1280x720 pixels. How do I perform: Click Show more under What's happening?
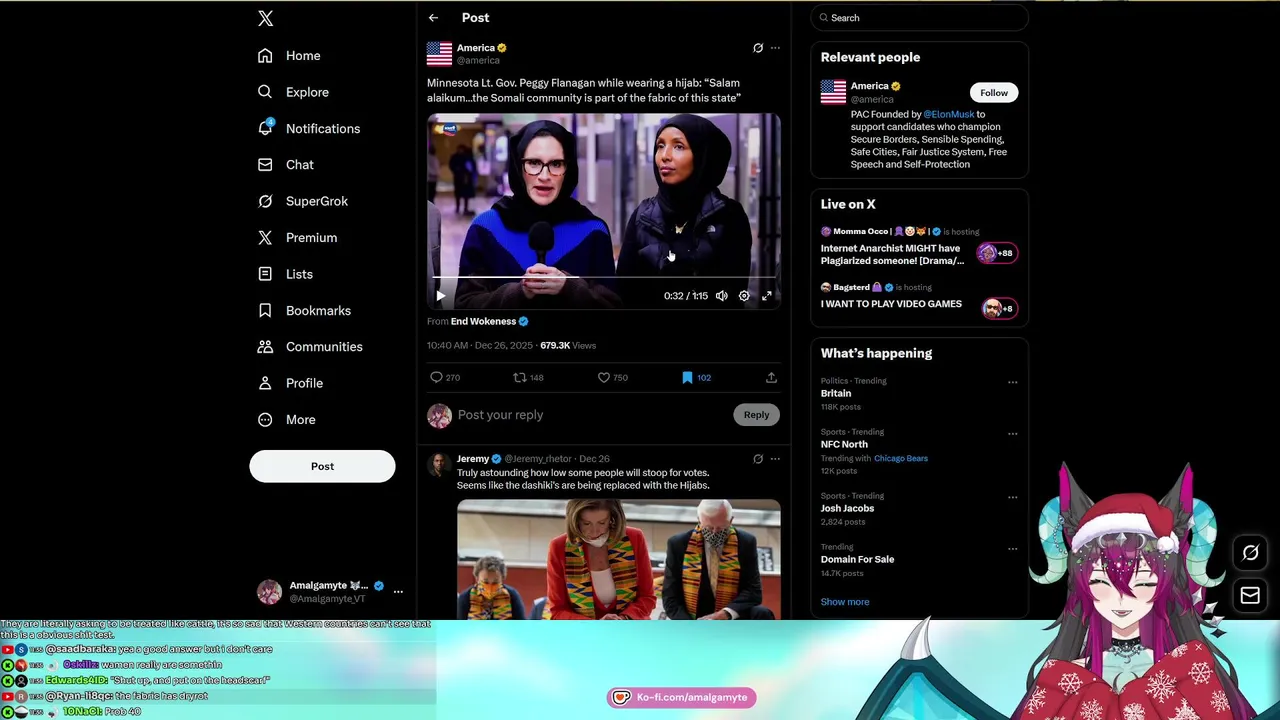coord(845,602)
